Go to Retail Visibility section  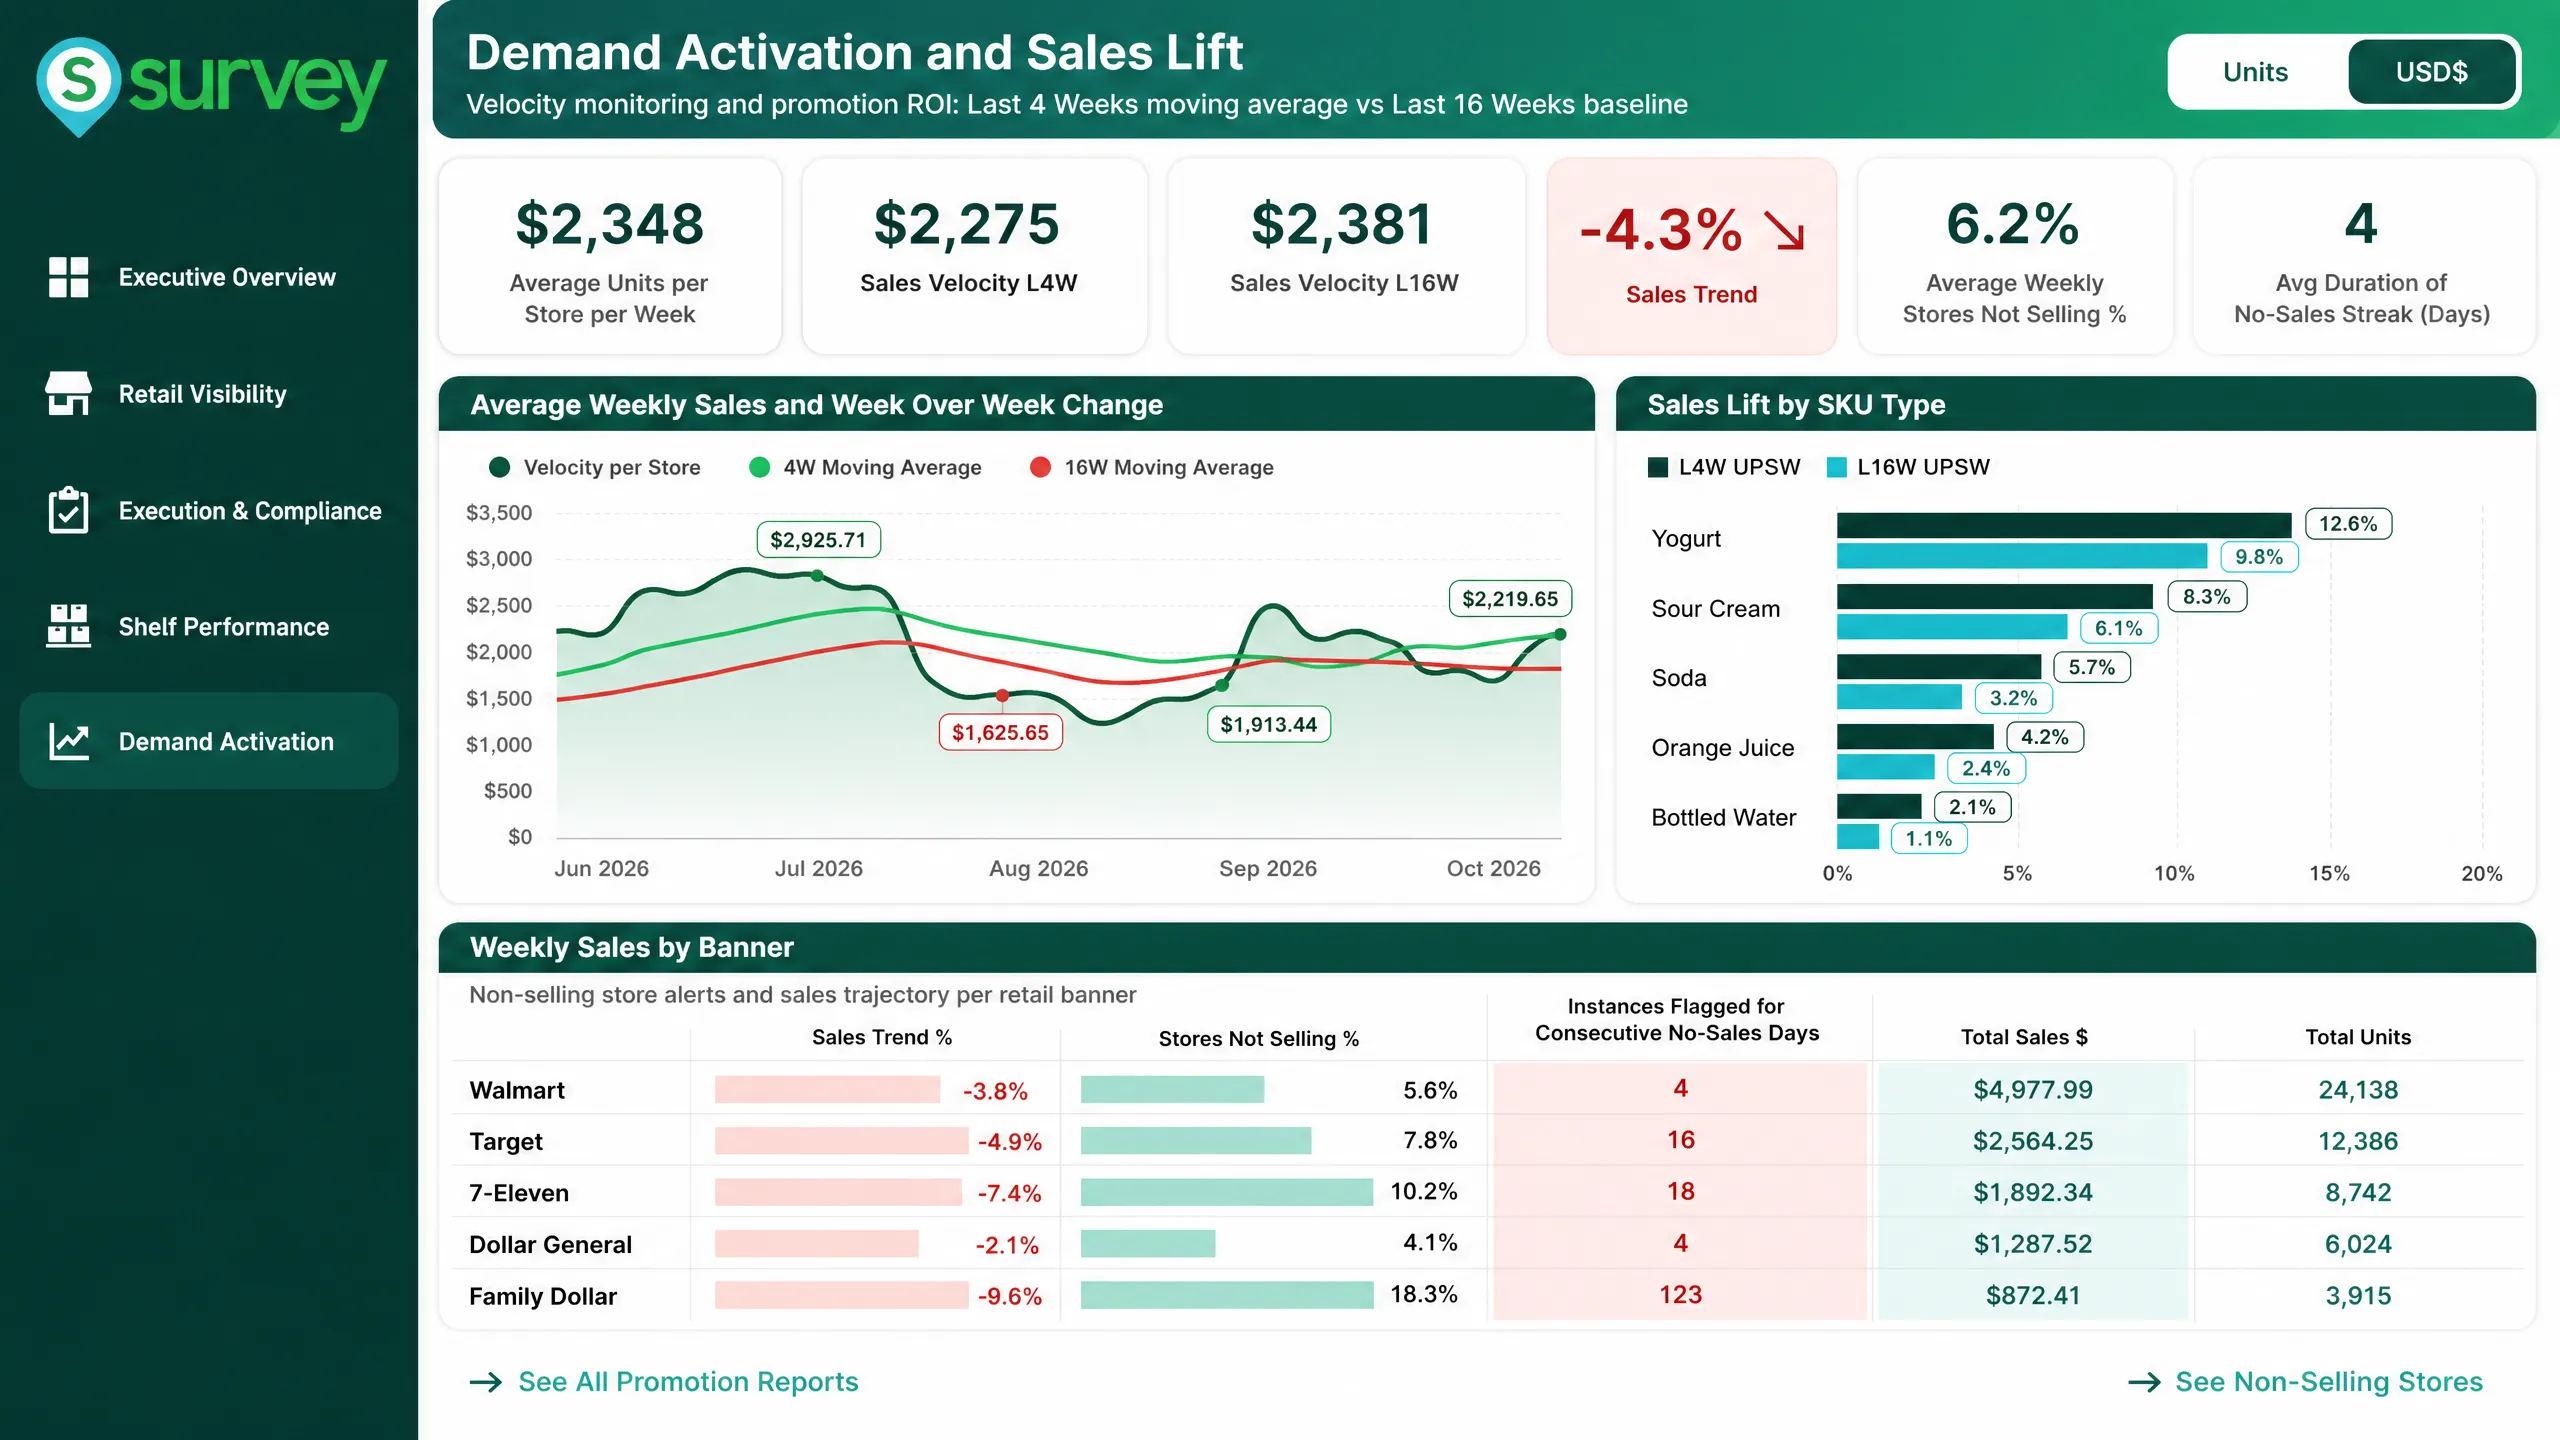pyautogui.click(x=209, y=394)
